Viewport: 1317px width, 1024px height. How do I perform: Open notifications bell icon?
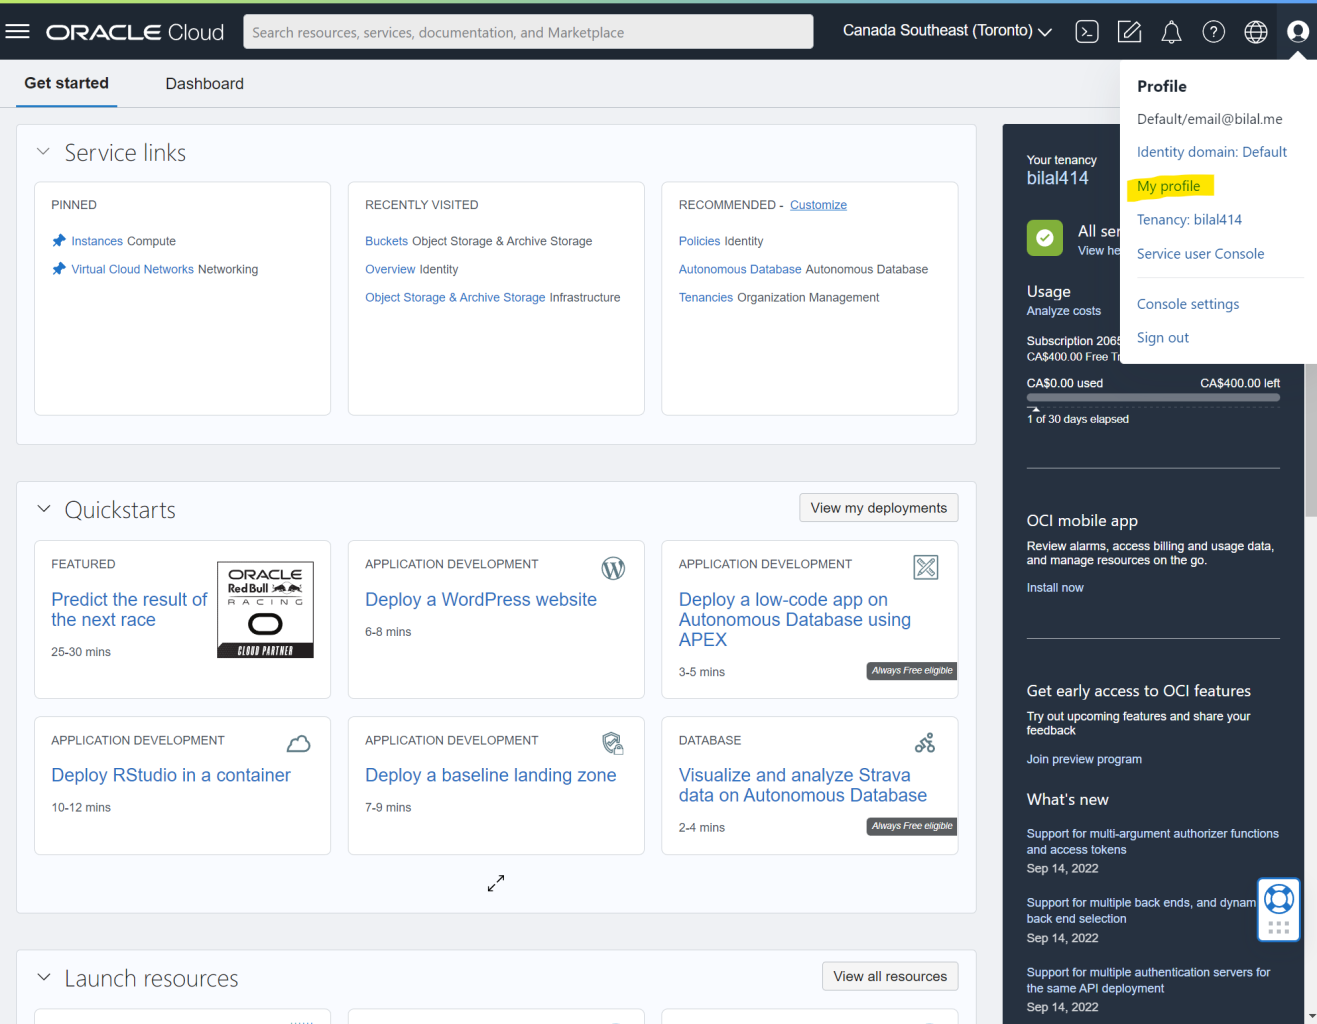pyautogui.click(x=1171, y=32)
